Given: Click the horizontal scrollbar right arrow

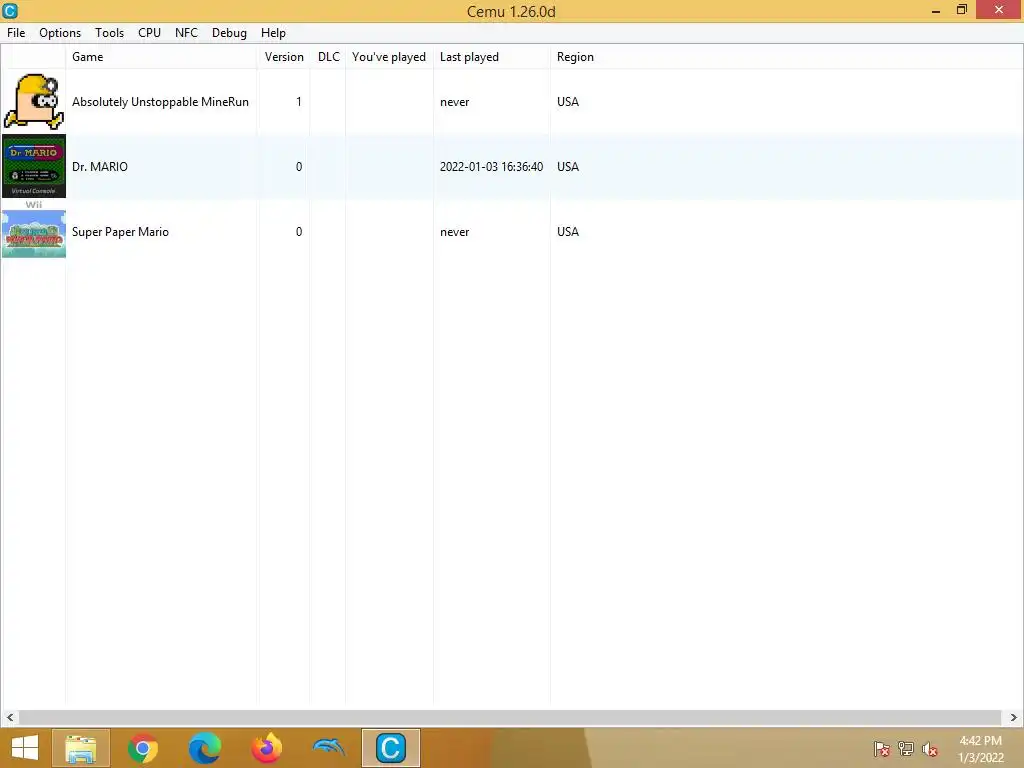Looking at the screenshot, I should (1013, 717).
